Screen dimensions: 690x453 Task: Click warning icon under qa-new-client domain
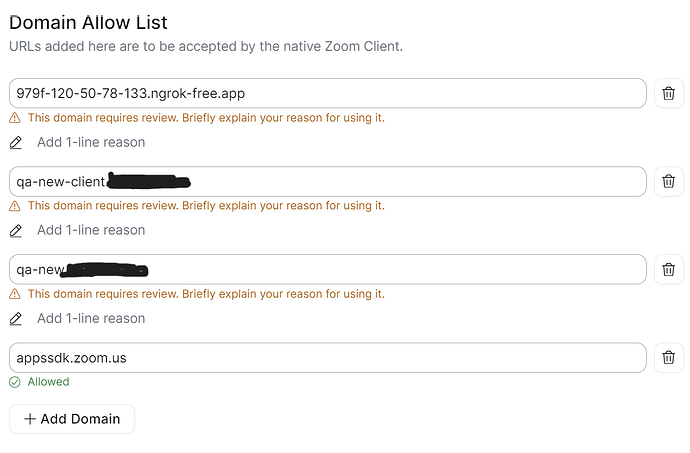point(15,206)
